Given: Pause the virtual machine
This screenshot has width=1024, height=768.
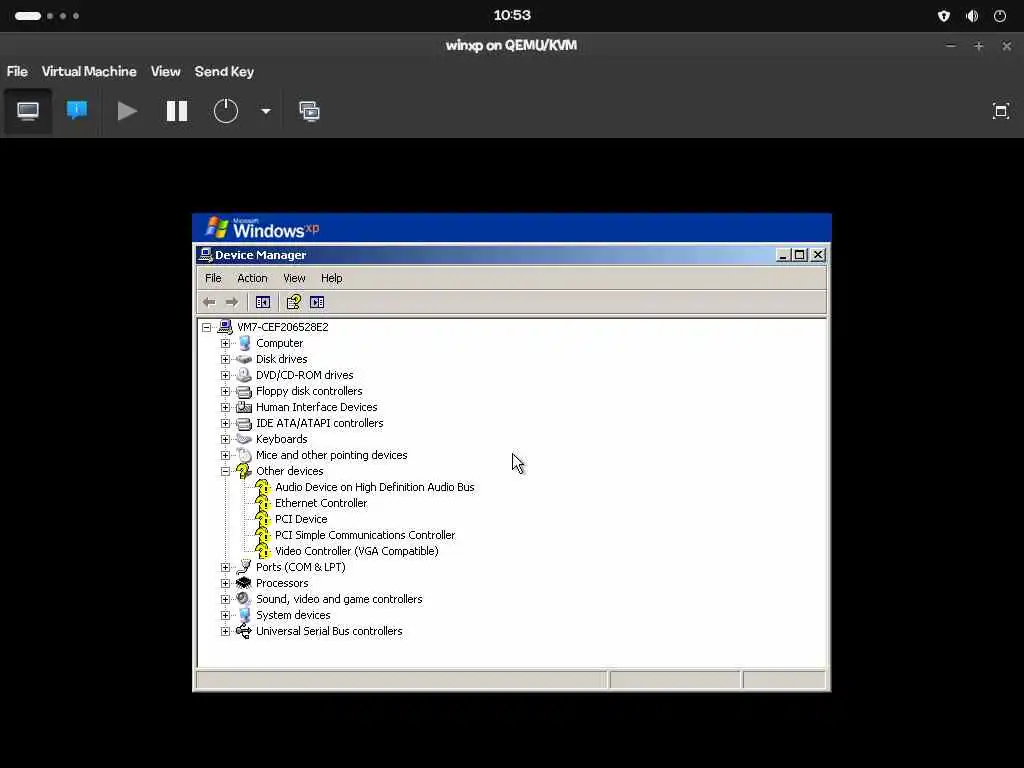Looking at the screenshot, I should tap(176, 111).
